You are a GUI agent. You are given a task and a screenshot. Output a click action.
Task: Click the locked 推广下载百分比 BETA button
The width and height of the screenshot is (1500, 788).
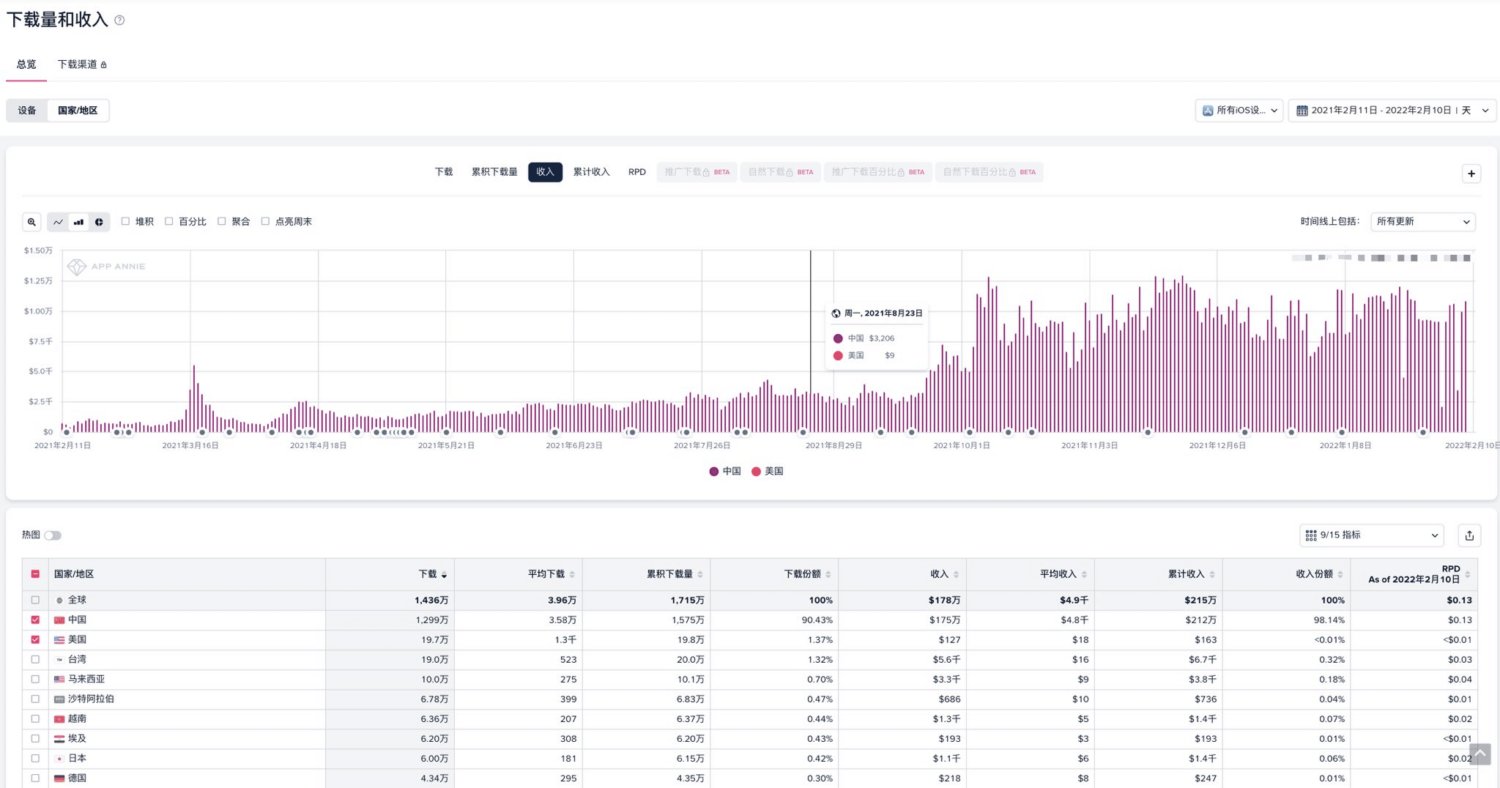(878, 172)
